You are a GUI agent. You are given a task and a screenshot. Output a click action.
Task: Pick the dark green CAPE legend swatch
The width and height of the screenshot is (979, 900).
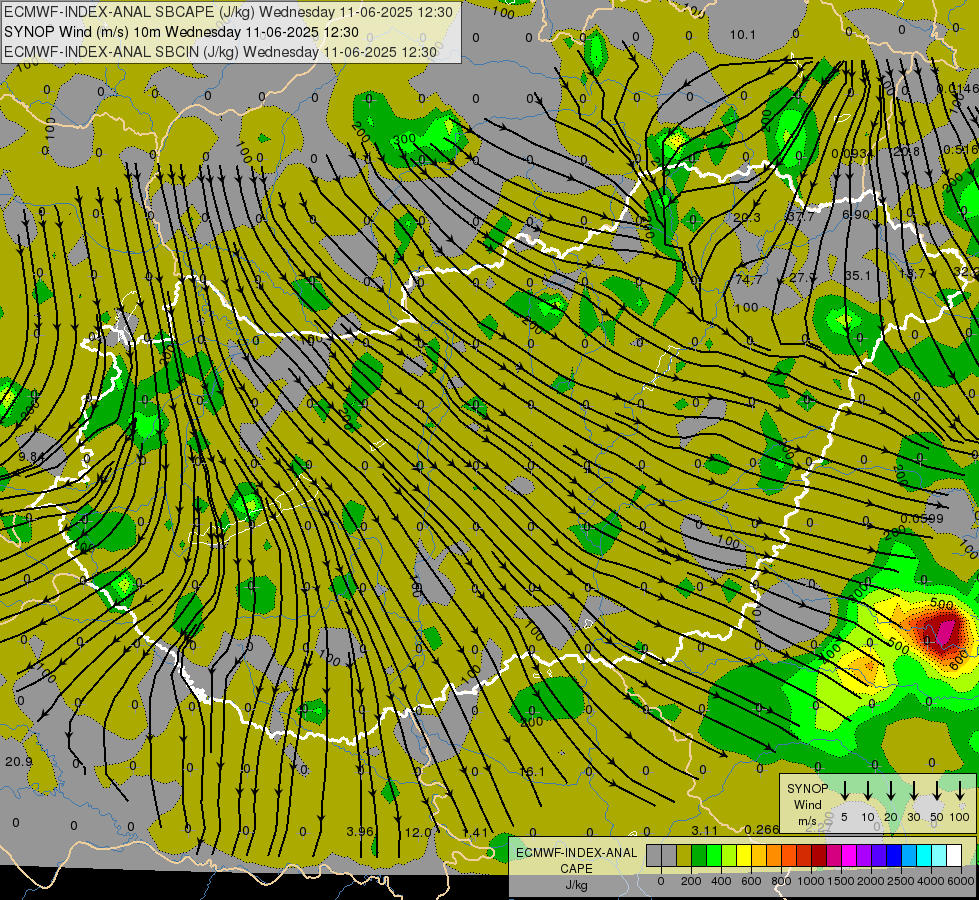(x=699, y=855)
